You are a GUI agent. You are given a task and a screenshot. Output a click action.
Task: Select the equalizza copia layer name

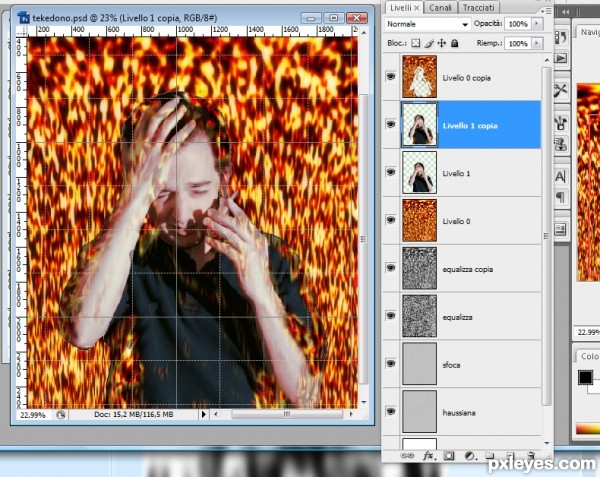[468, 269]
